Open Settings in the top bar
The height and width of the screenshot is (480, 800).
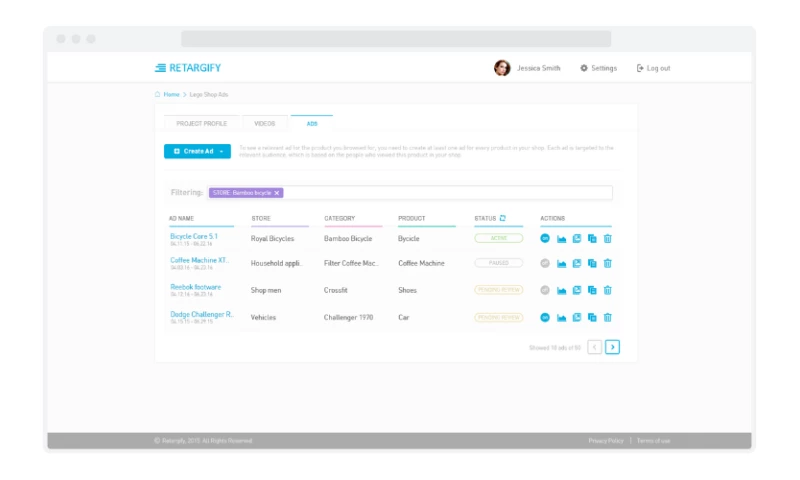[599, 68]
